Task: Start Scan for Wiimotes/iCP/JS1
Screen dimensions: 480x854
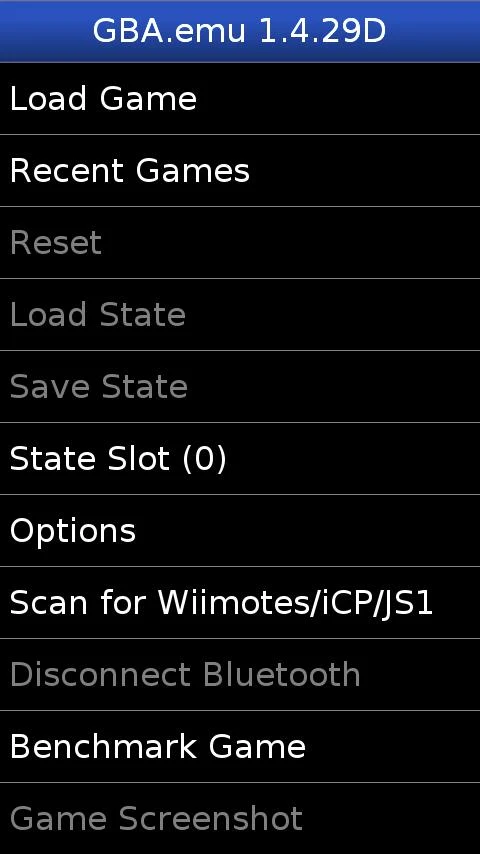Action: [x=240, y=602]
